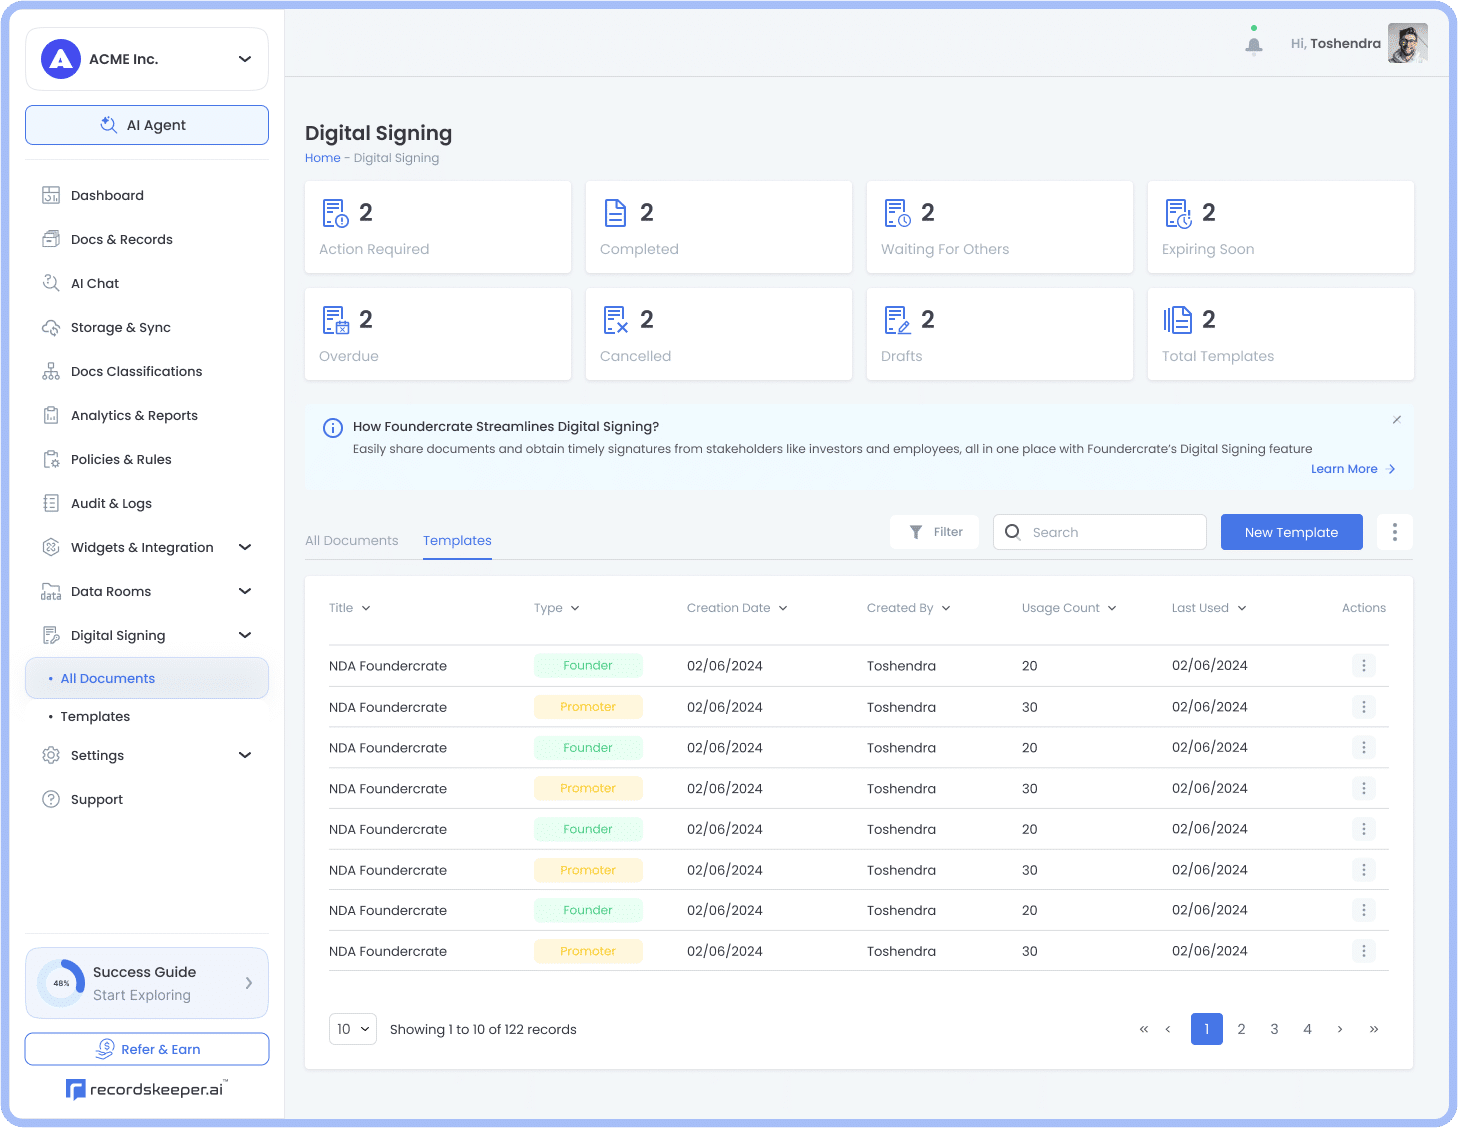Go to first page double arrow
Image resolution: width=1458 pixels, height=1128 pixels.
1144,1029
